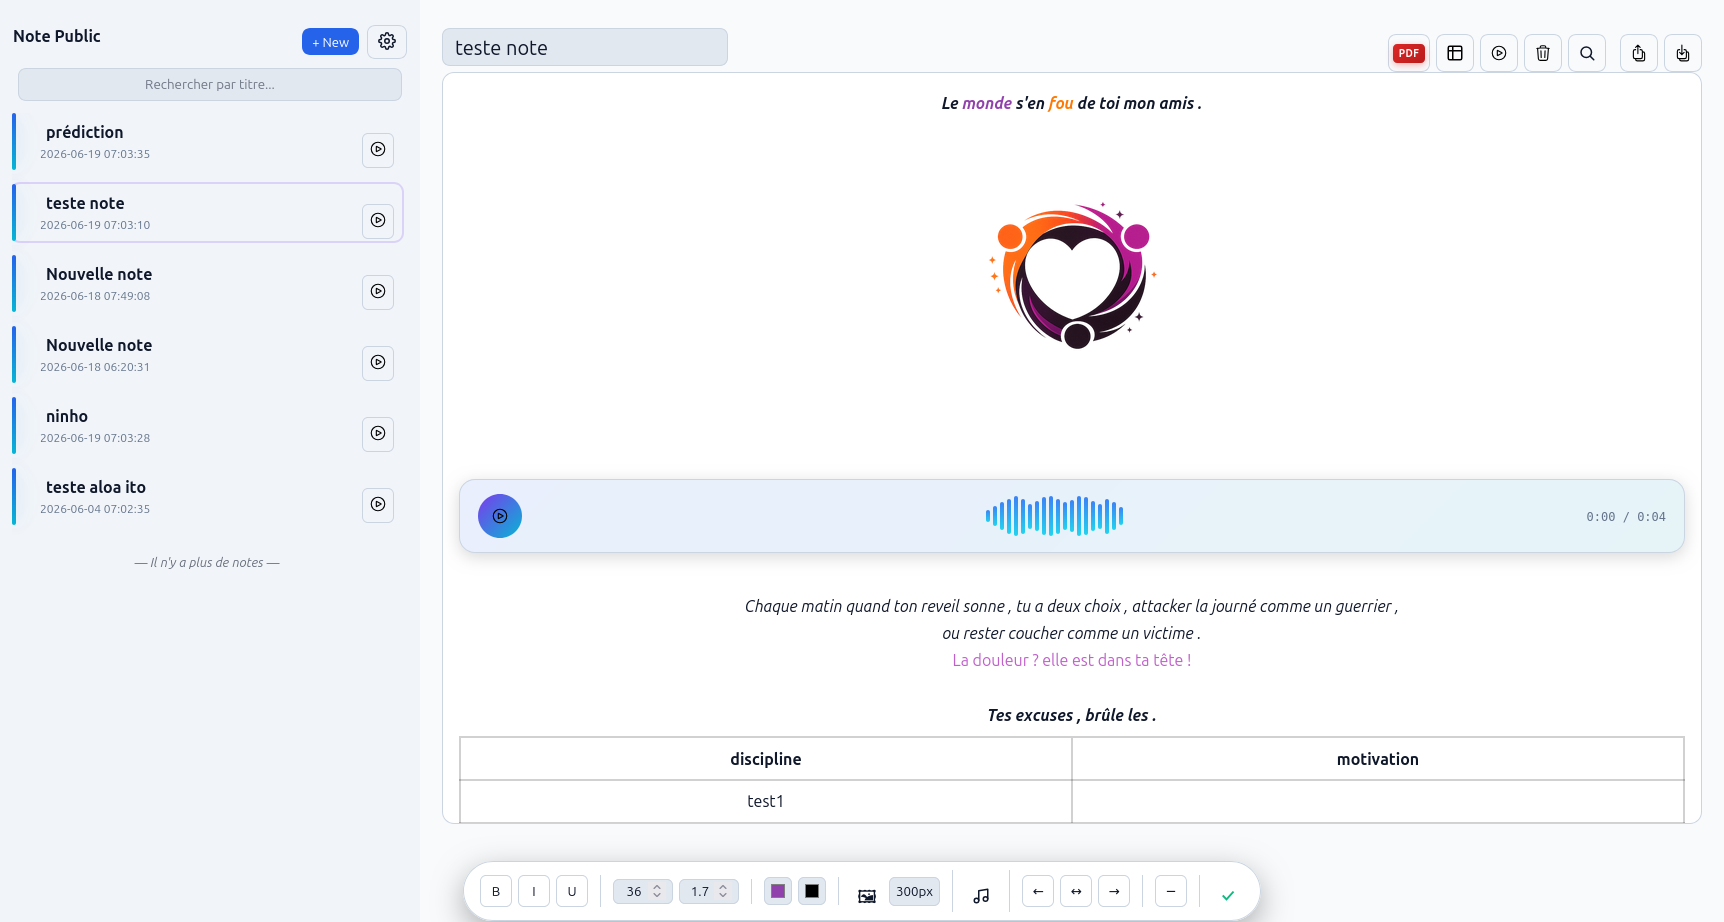Click the play icon for "ninho"
1724x922 pixels.
(378, 434)
